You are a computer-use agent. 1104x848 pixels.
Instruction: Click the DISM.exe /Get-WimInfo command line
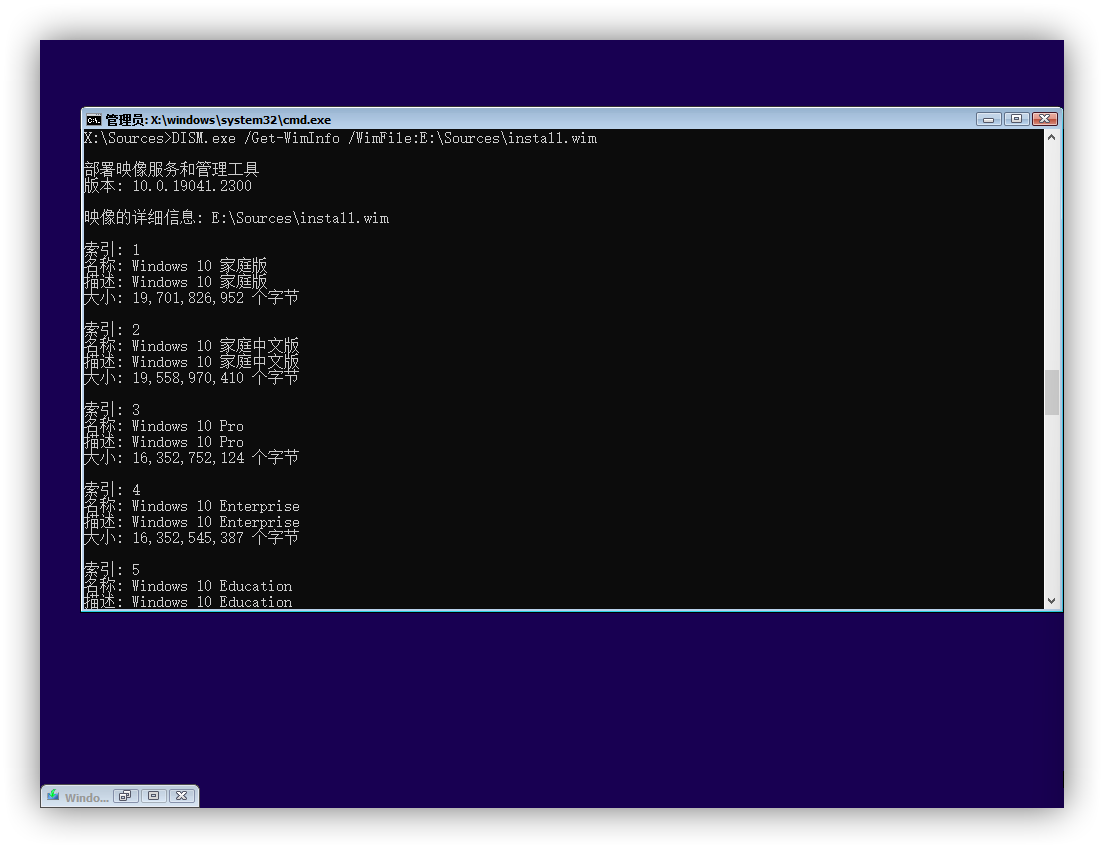pyautogui.click(x=341, y=138)
